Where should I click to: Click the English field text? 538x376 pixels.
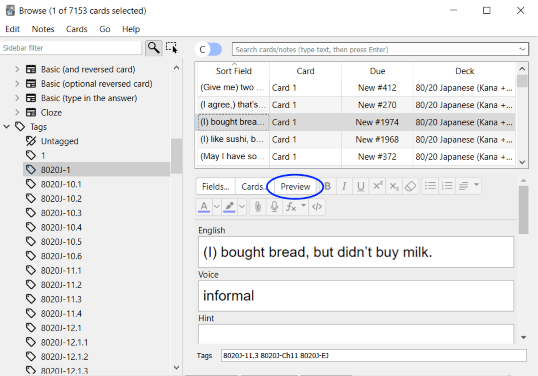coord(356,252)
